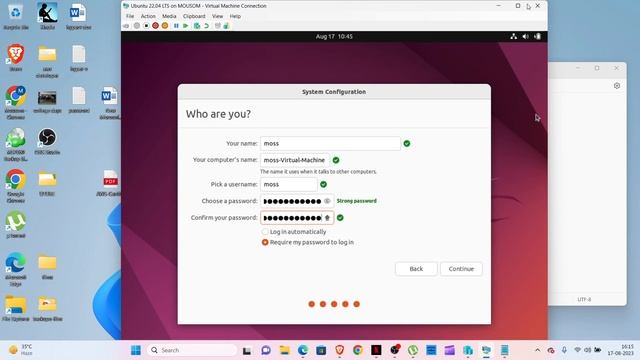Open uTorrent from the taskbar
Viewport: 640px width, 360px height.
click(x=413, y=350)
